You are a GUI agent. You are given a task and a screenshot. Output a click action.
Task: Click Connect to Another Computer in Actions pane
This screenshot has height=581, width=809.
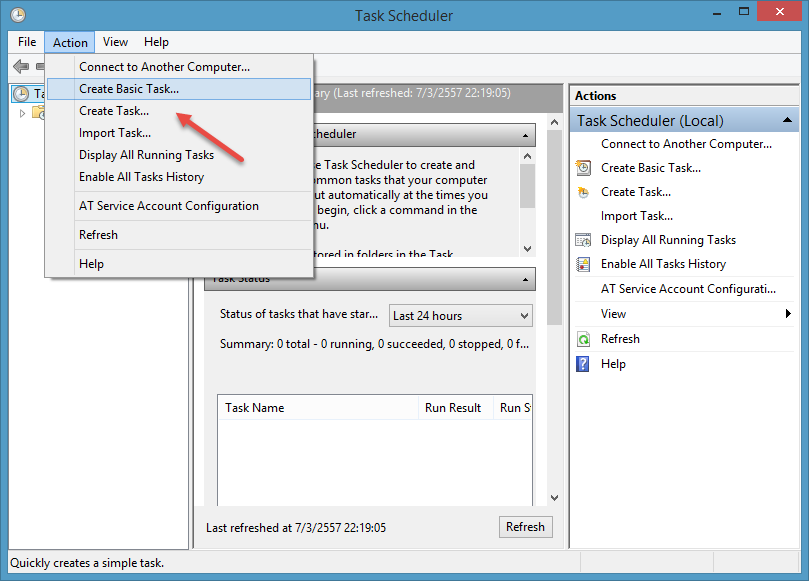click(x=686, y=144)
